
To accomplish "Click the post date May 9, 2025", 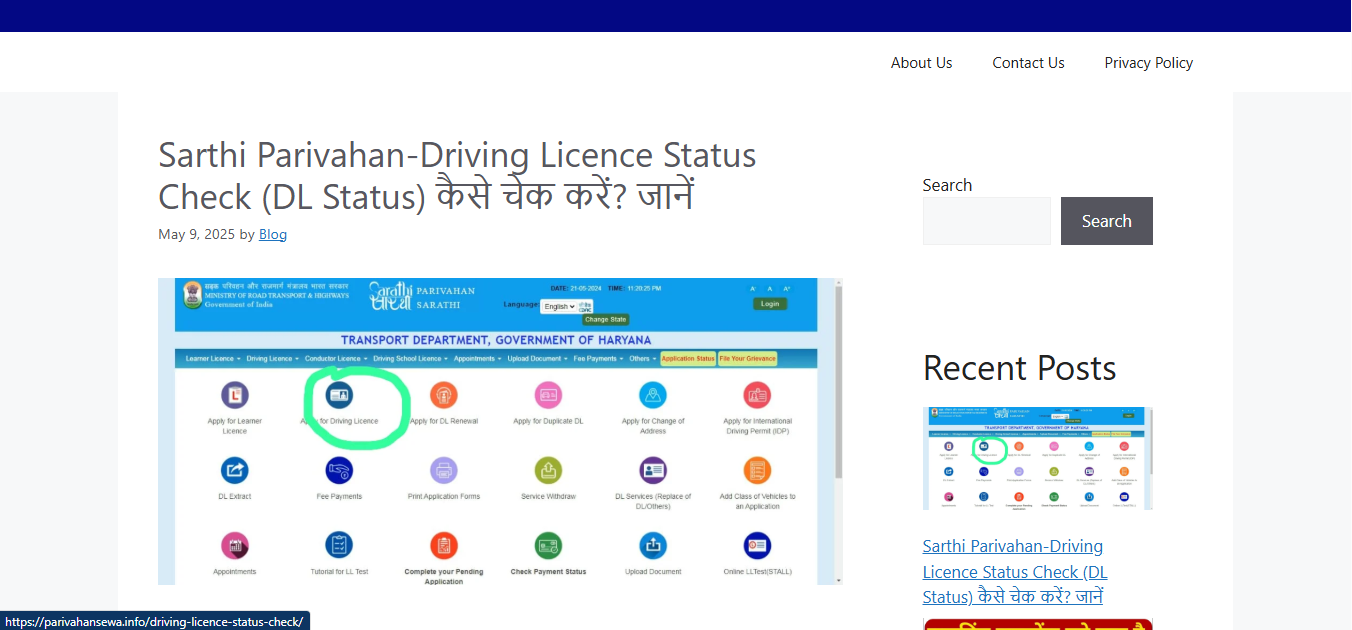I will point(196,234).
